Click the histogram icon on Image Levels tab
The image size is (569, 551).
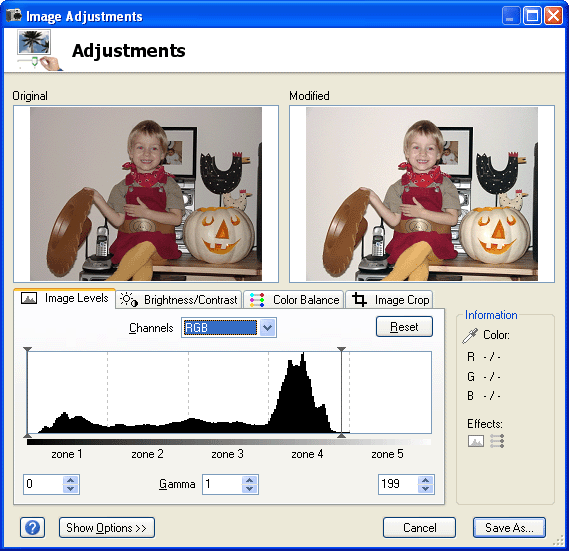[29, 298]
